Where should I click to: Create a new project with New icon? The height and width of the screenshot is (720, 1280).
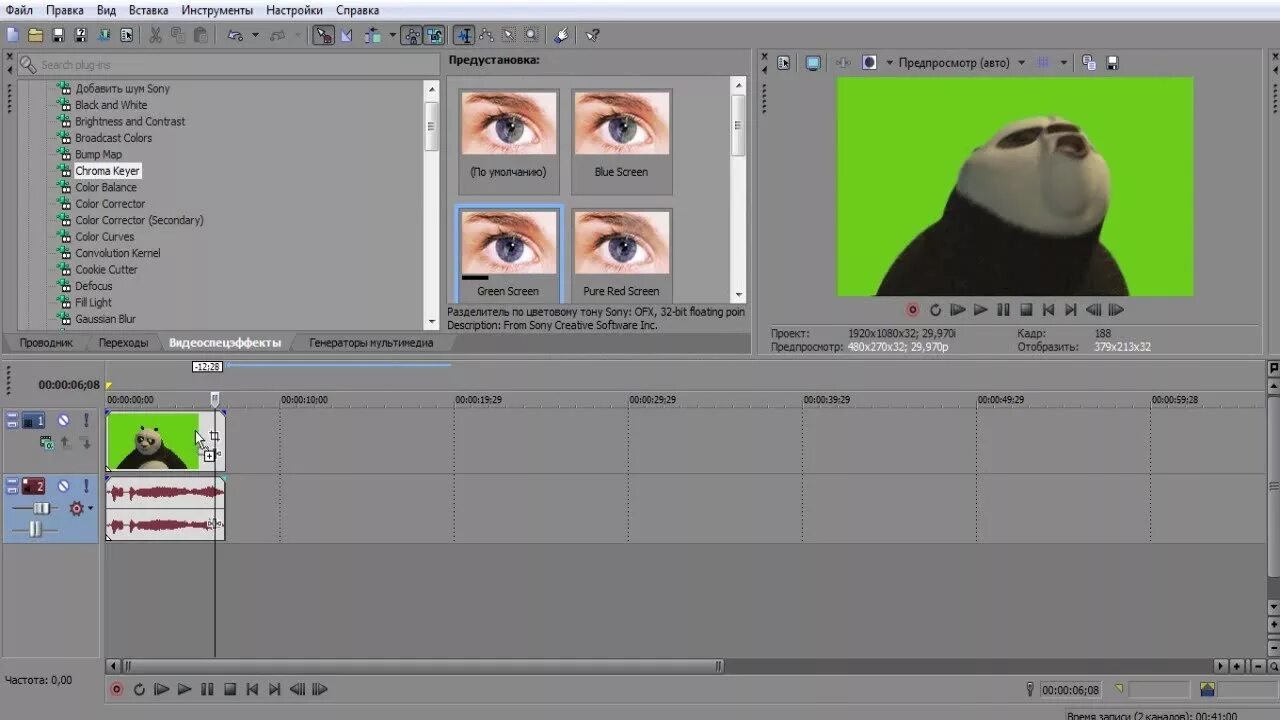tap(12, 35)
